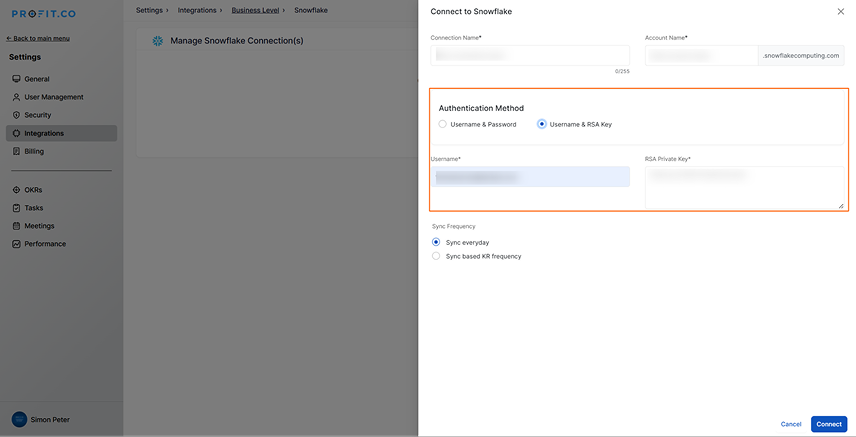
Task: Click the Authentication Method heading
Action: 481,108
